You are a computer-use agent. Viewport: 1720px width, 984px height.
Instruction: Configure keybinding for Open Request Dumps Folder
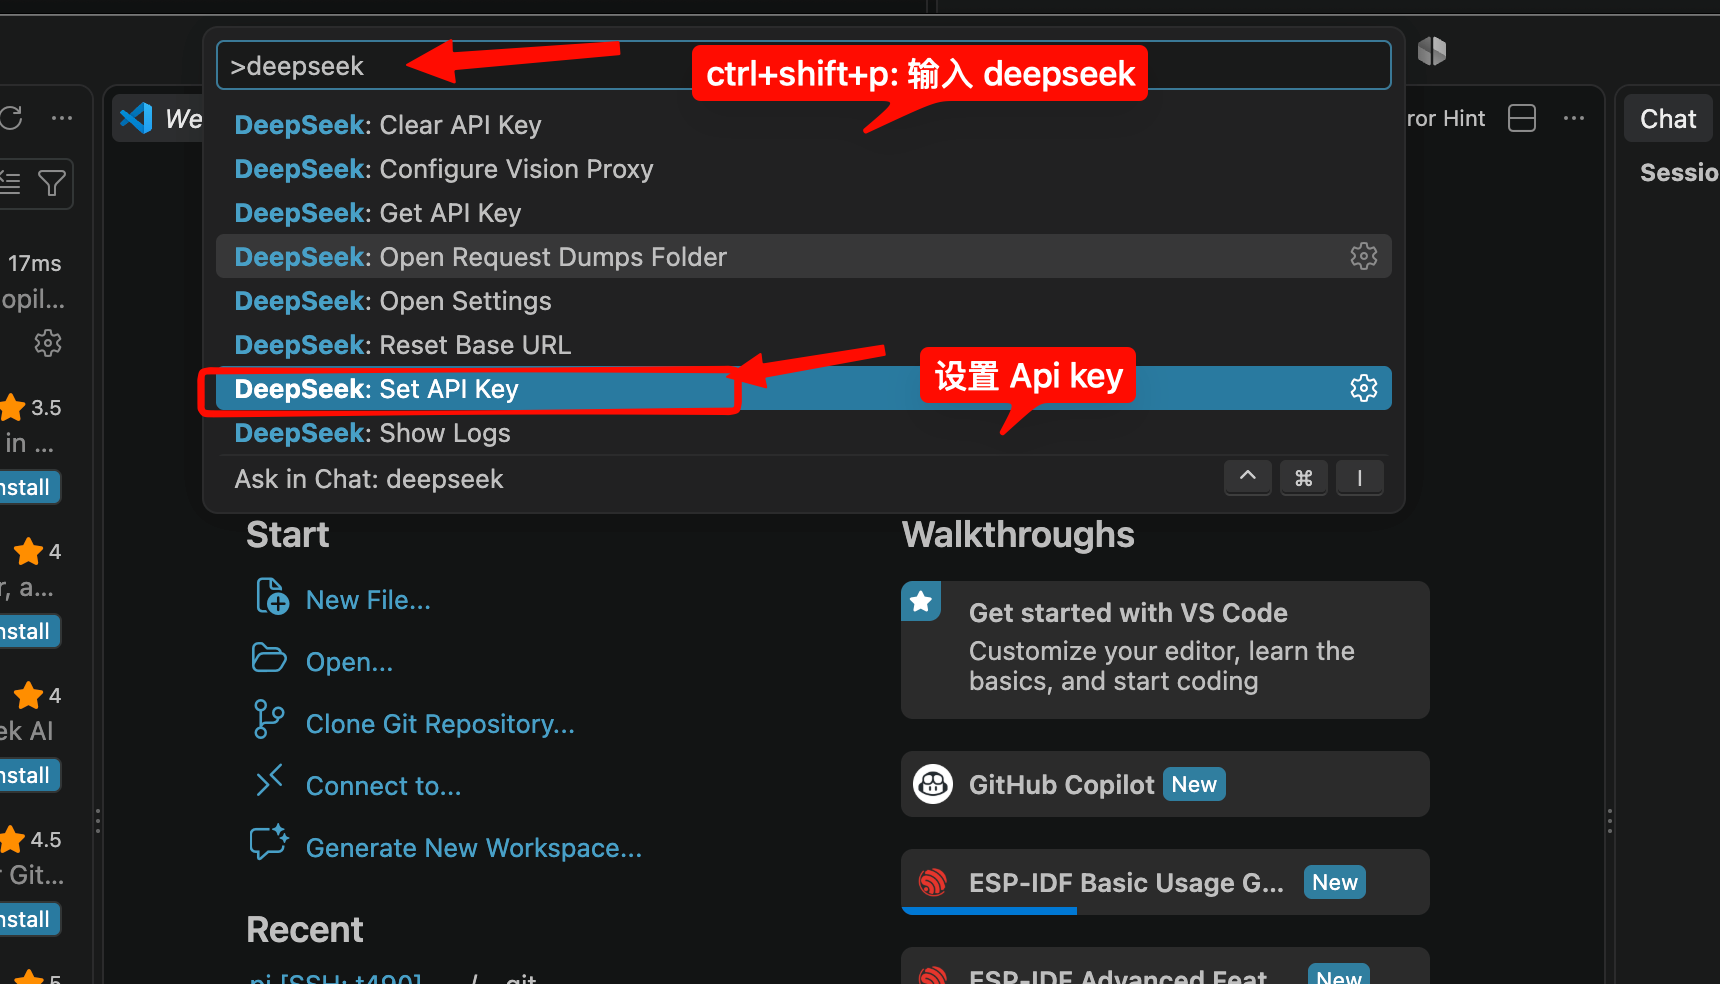coord(1364,256)
